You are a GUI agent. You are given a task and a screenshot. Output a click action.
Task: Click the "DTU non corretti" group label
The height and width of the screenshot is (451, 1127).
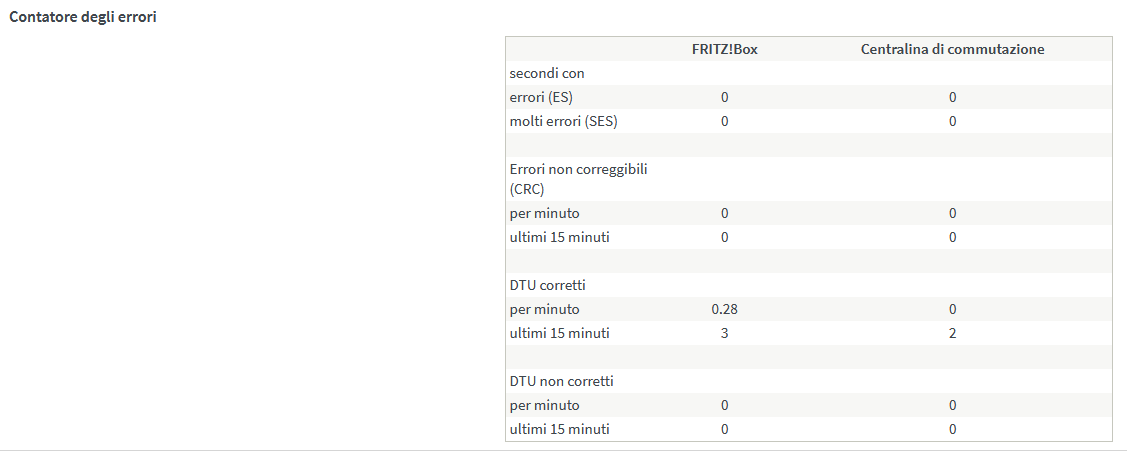tap(561, 381)
